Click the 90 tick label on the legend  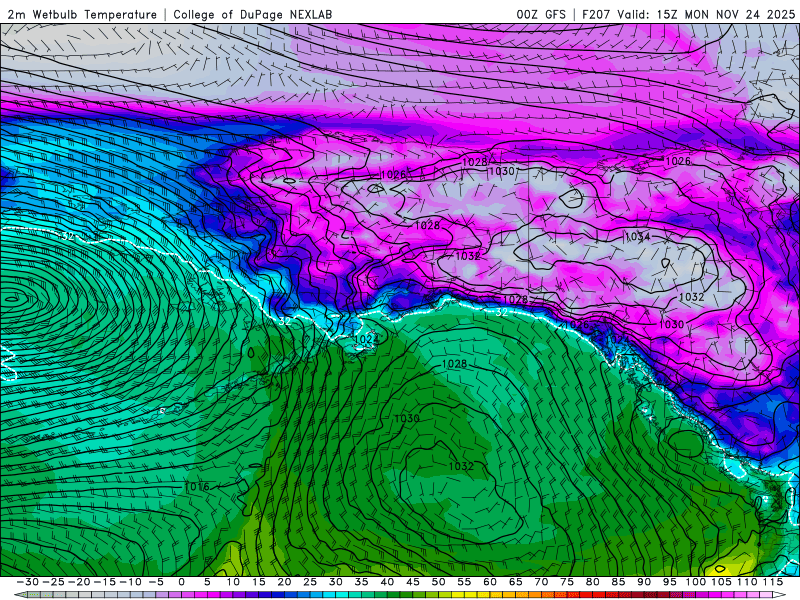644,582
